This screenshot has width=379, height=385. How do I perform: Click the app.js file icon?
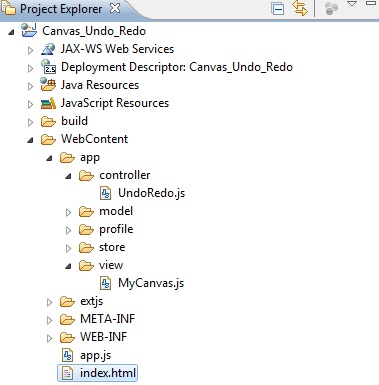[x=68, y=355]
